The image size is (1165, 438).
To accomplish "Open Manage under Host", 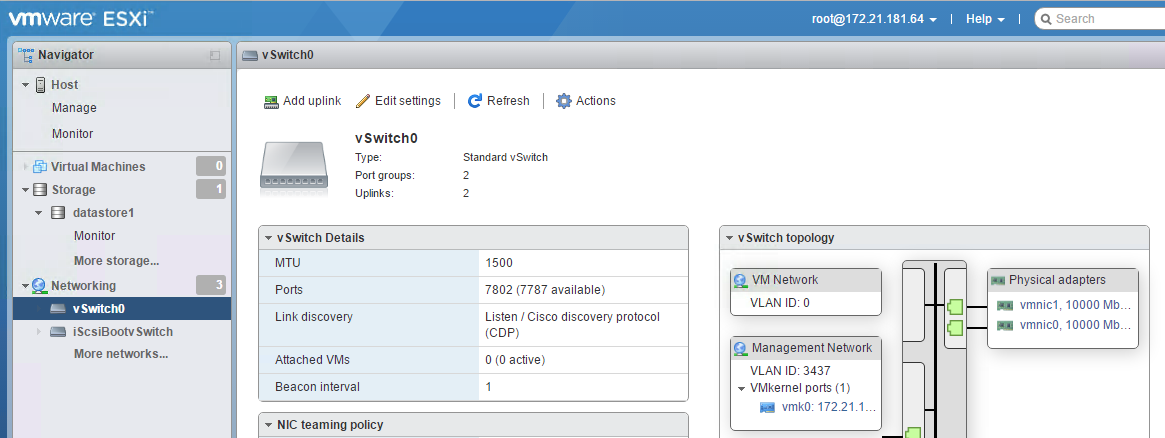I will pos(74,108).
